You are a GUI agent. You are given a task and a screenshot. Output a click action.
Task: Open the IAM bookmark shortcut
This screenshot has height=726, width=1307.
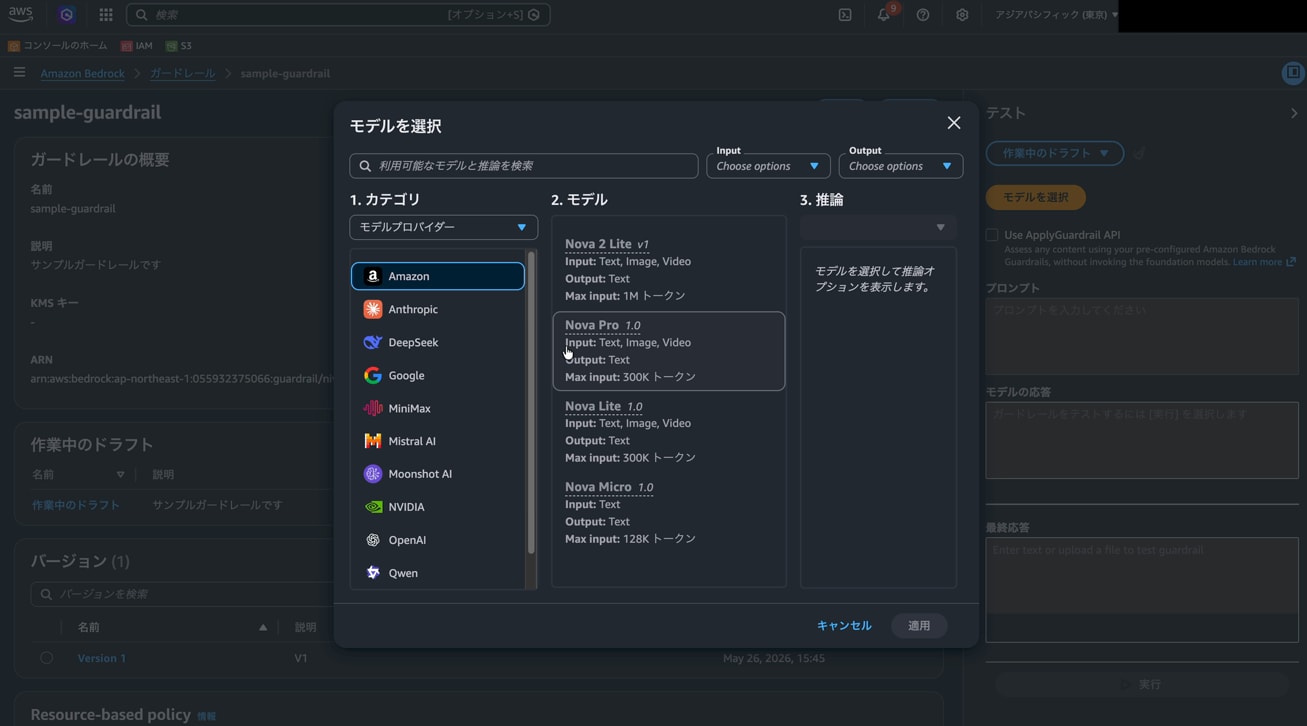[137, 46]
